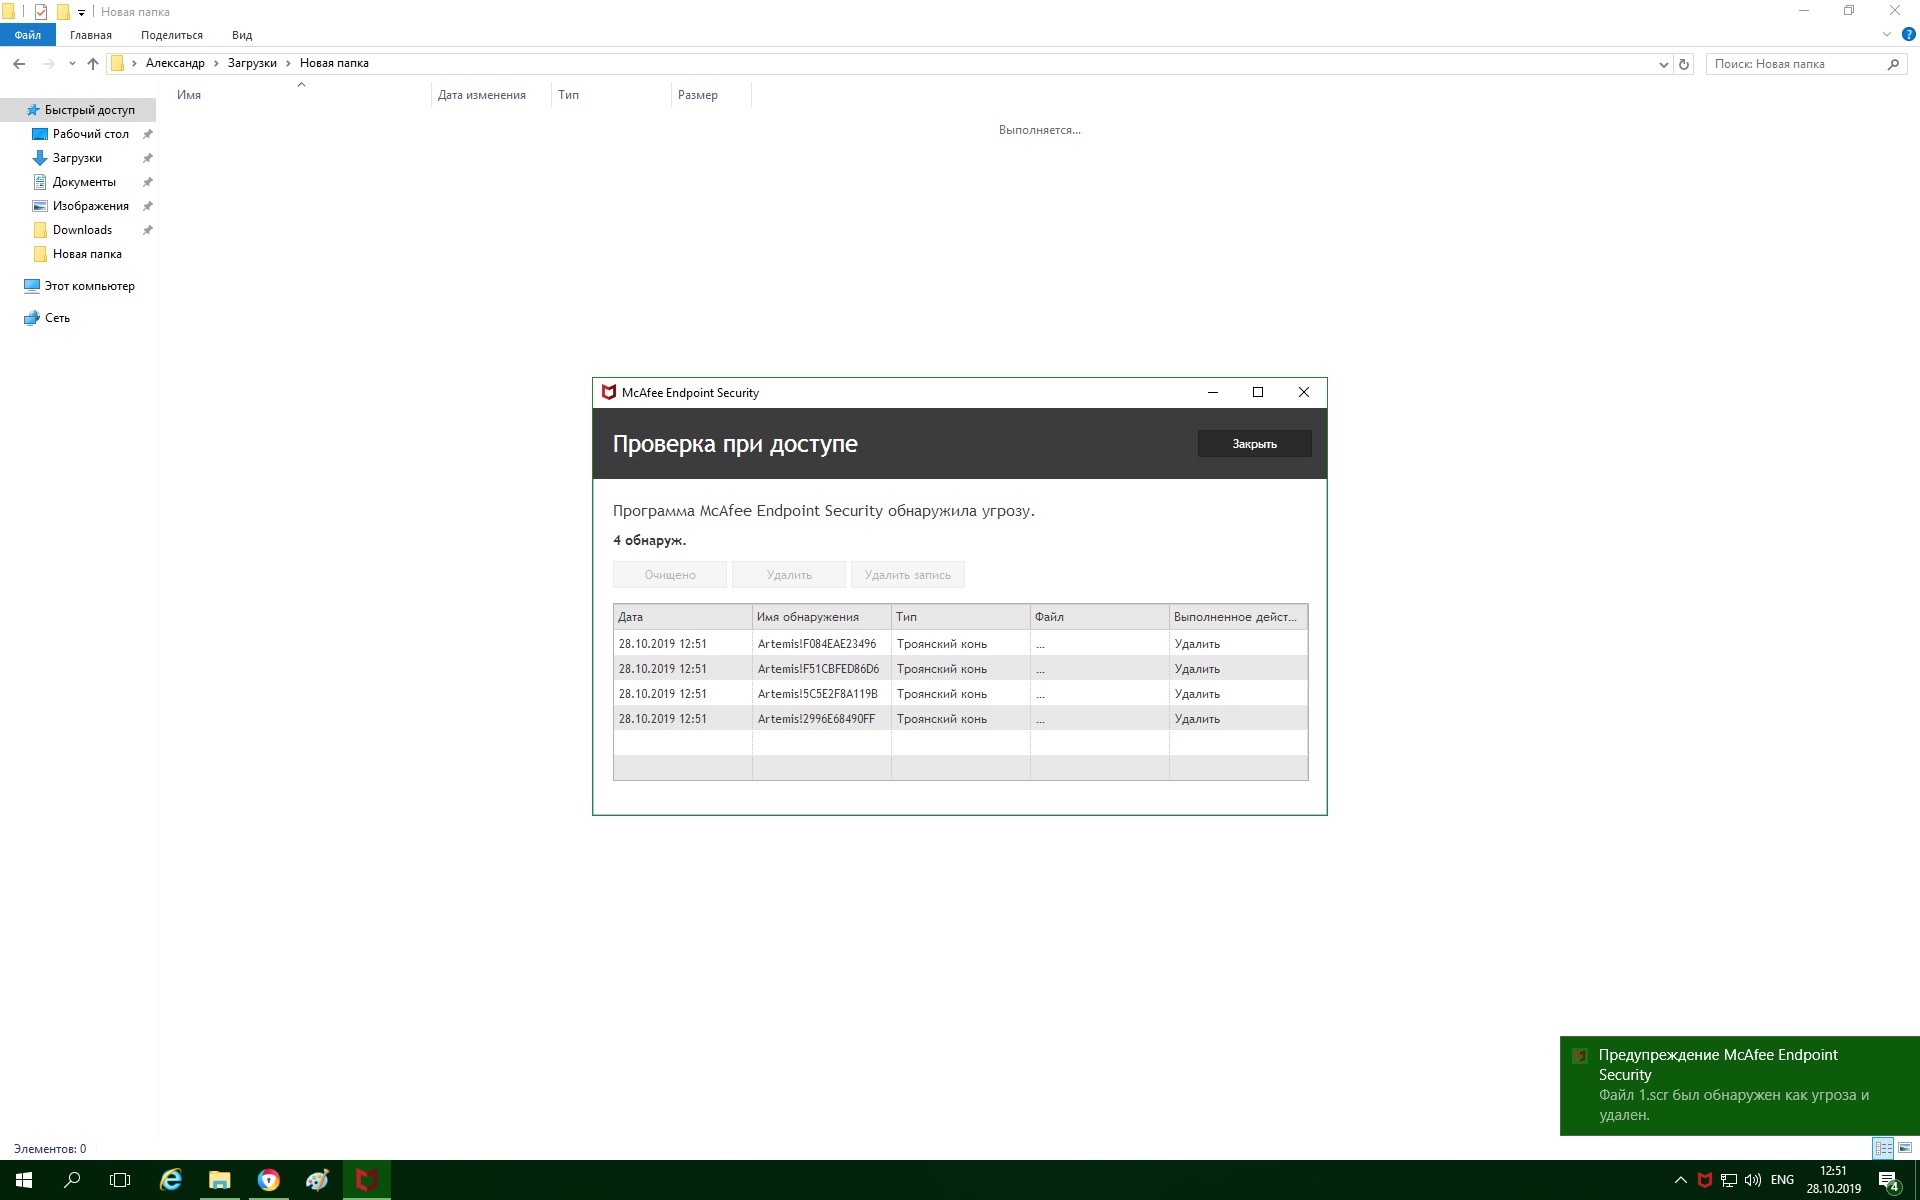This screenshot has height=1200, width=1920.
Task: Expand the ribbon with the chevron
Action: [1887, 35]
